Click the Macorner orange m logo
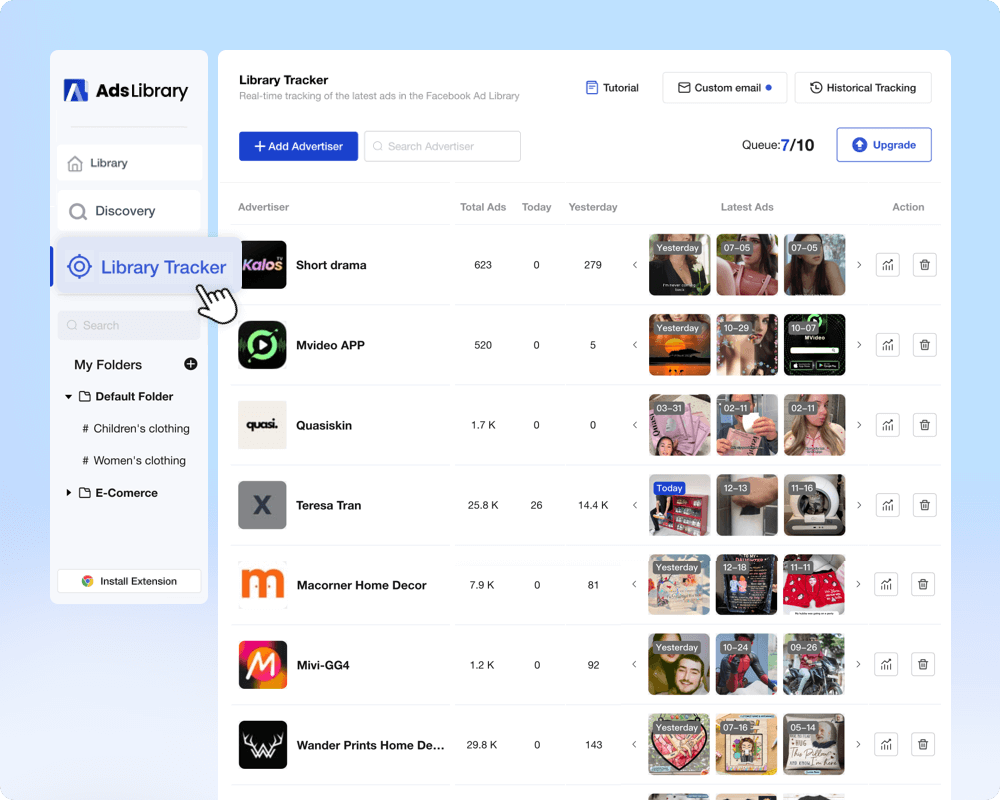The image size is (1000, 800). coord(263,585)
